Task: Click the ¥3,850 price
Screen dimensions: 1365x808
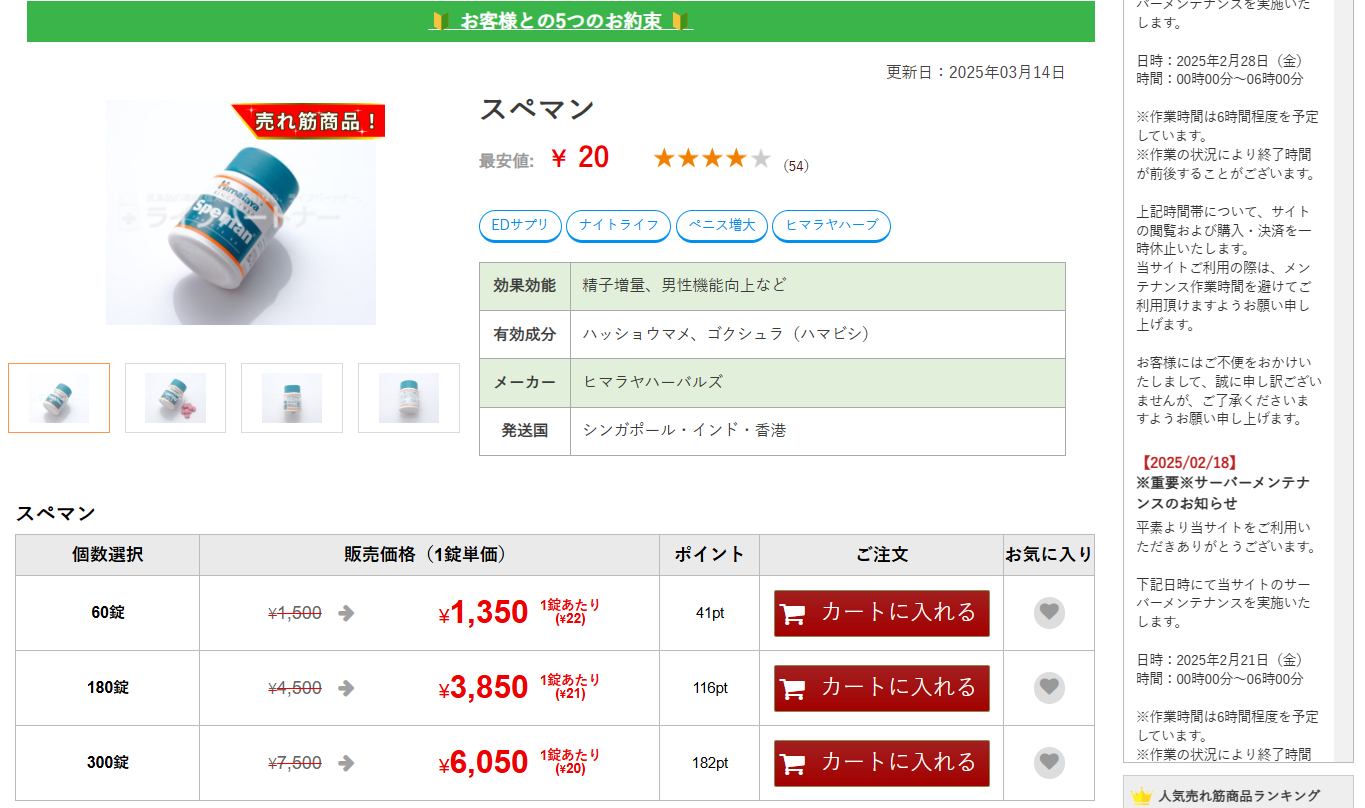Action: 483,688
